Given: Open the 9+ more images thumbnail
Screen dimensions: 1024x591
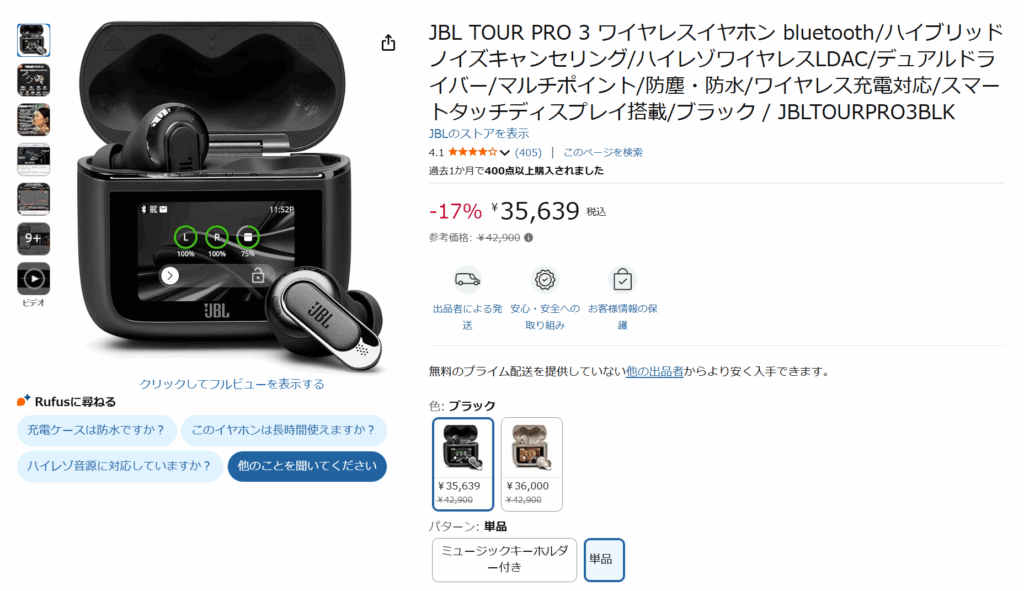Looking at the screenshot, I should tap(33, 239).
